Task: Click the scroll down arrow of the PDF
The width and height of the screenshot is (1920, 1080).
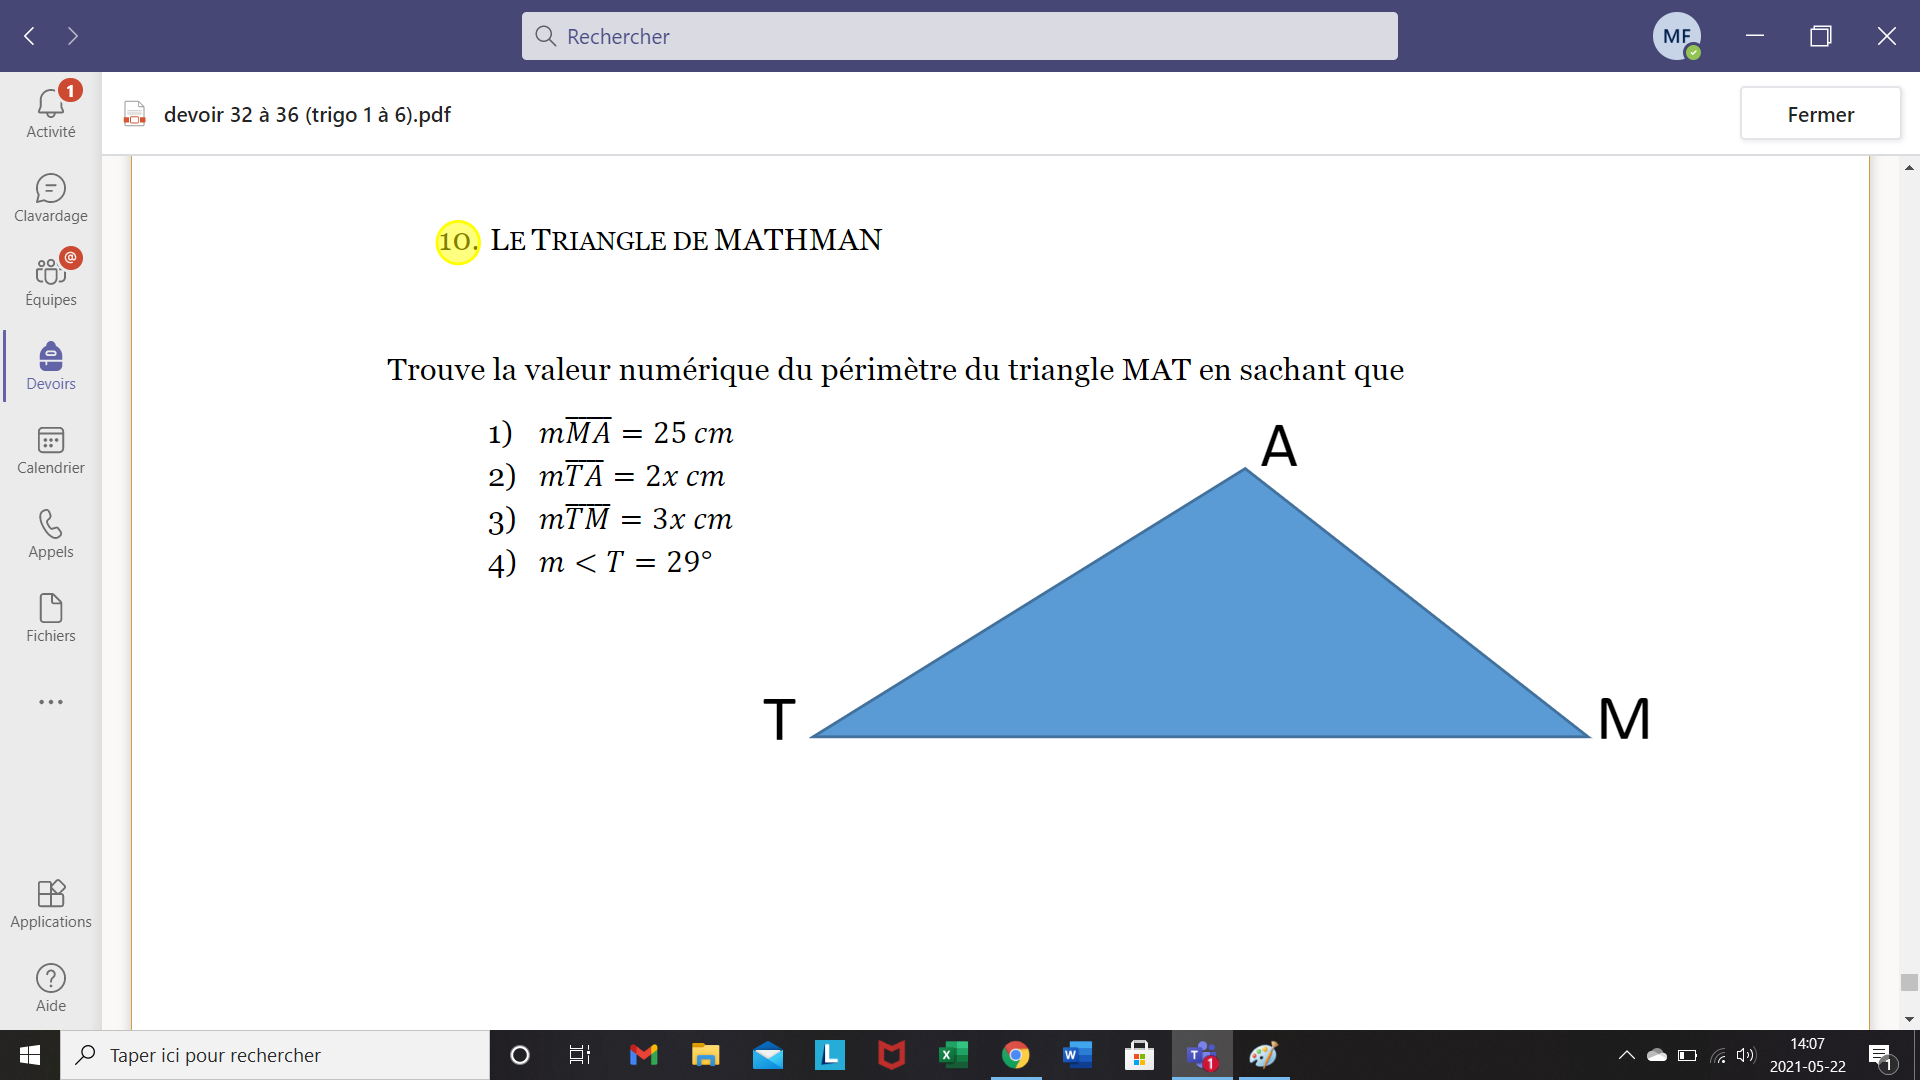Action: pos(1909,1019)
